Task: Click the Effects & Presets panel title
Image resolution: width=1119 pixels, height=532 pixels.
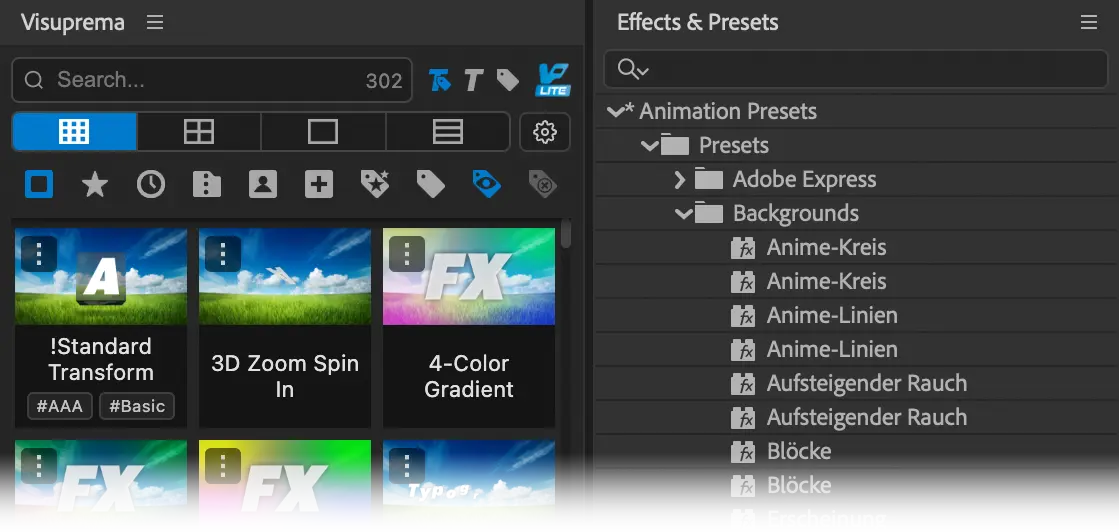Action: [x=697, y=22]
